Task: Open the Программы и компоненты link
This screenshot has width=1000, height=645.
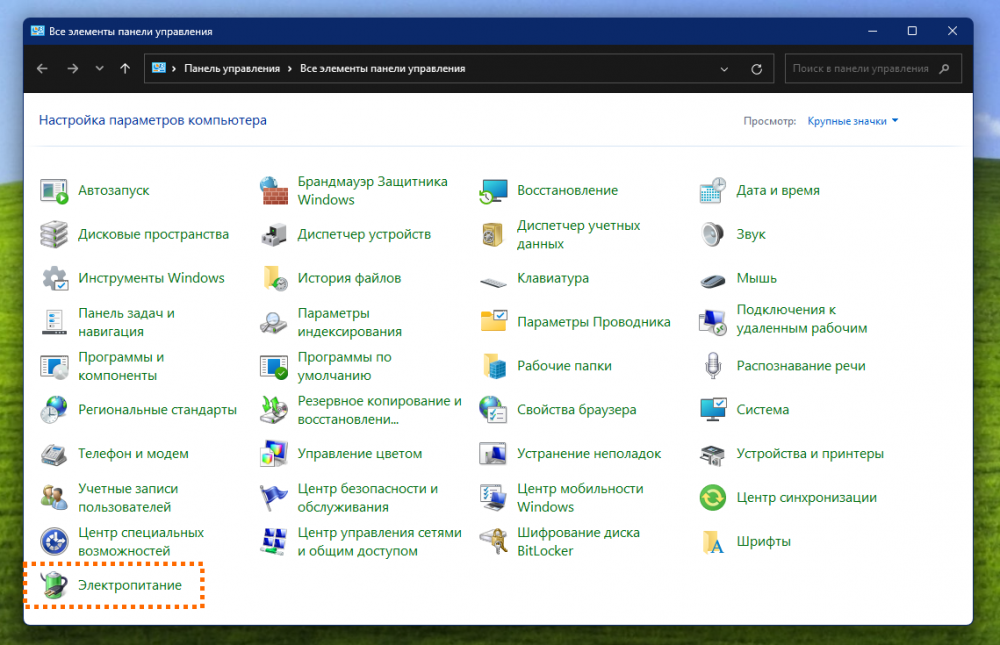Action: click(121, 366)
